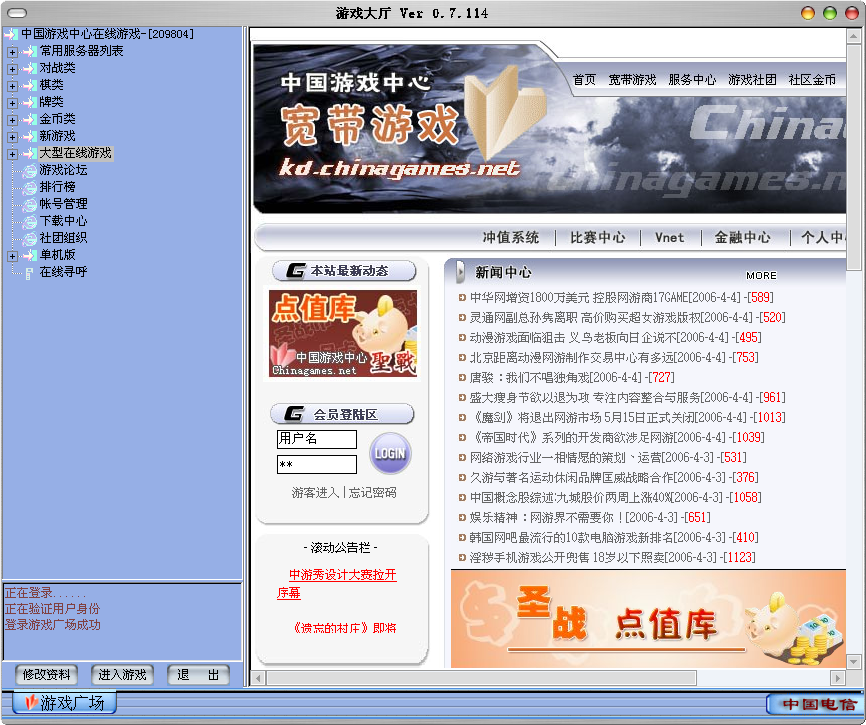Select the 游戏论坛 tree item
The image size is (866, 725).
point(63,170)
